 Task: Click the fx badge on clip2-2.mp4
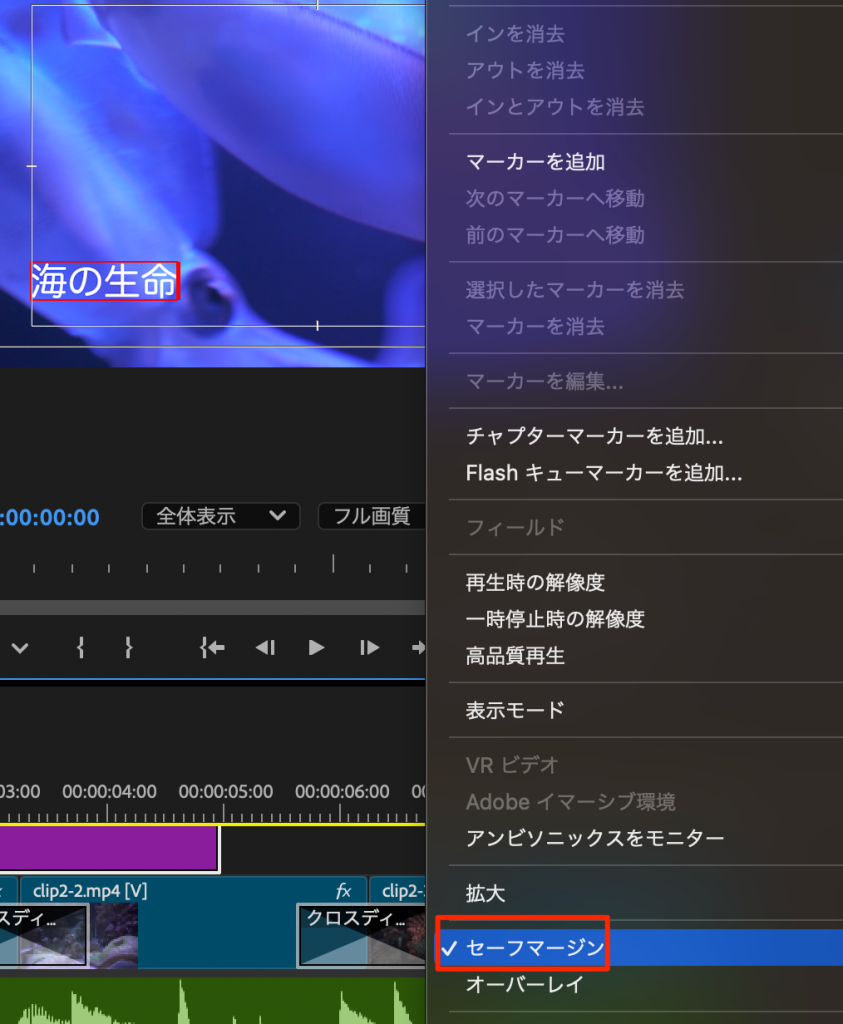tap(344, 890)
